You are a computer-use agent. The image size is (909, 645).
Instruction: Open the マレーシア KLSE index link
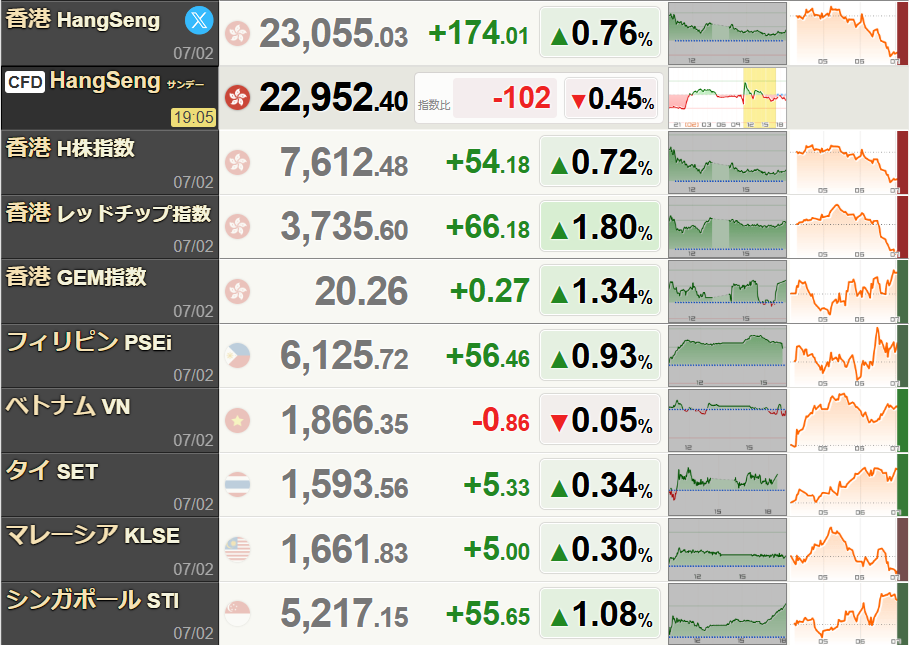point(93,535)
